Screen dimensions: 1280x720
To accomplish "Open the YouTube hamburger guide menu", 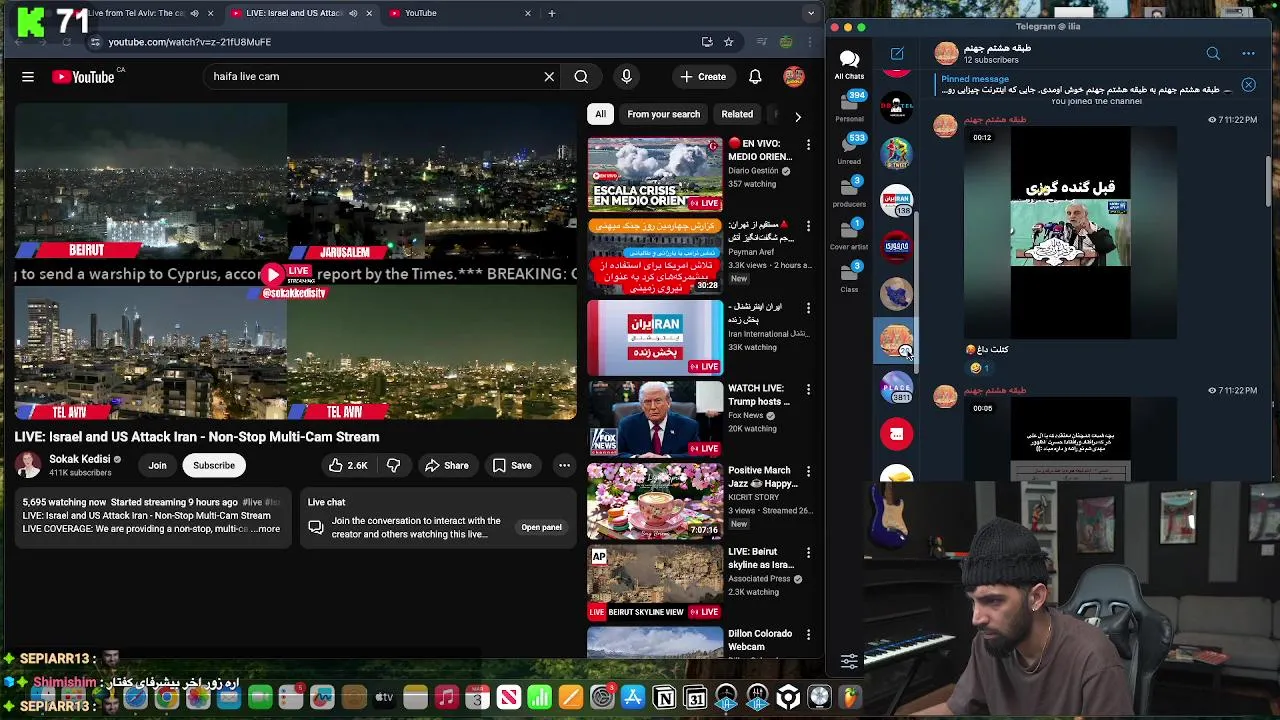I will pos(28,76).
